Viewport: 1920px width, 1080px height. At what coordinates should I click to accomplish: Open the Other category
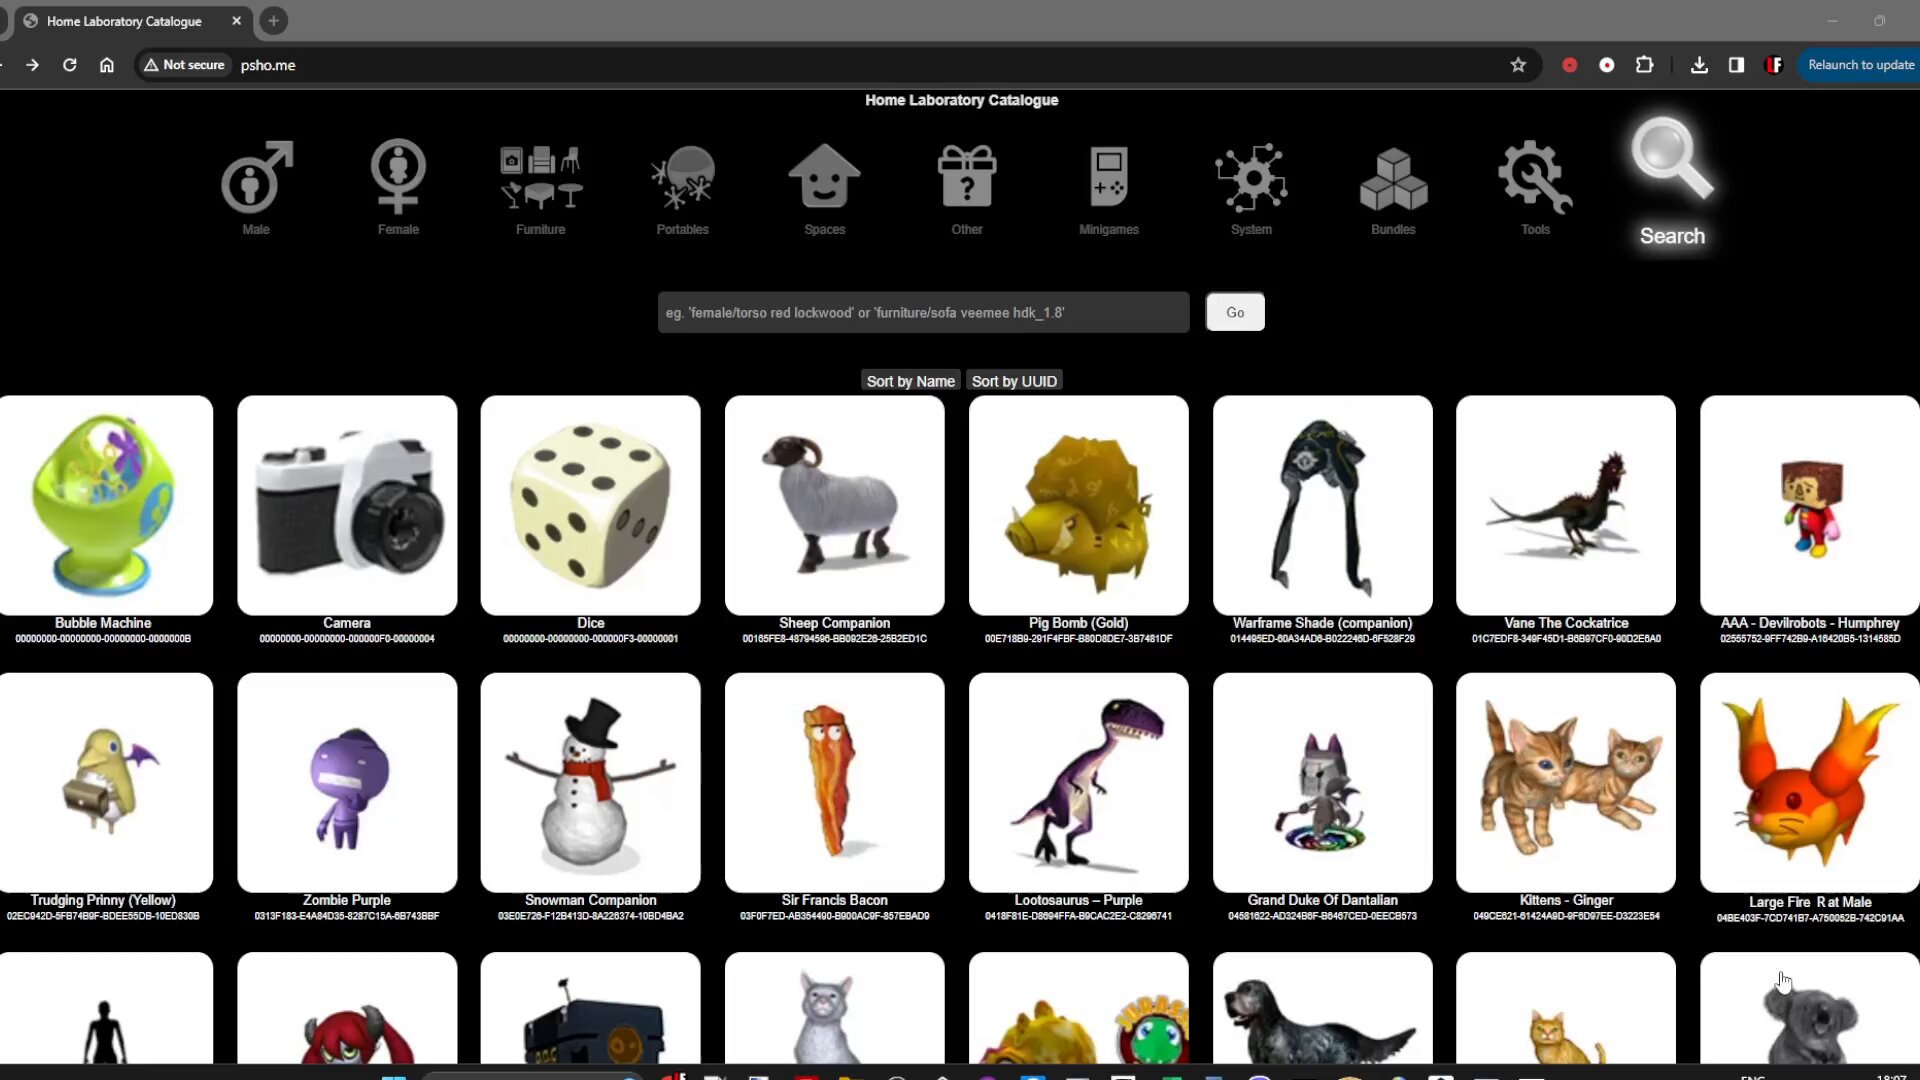click(x=967, y=185)
